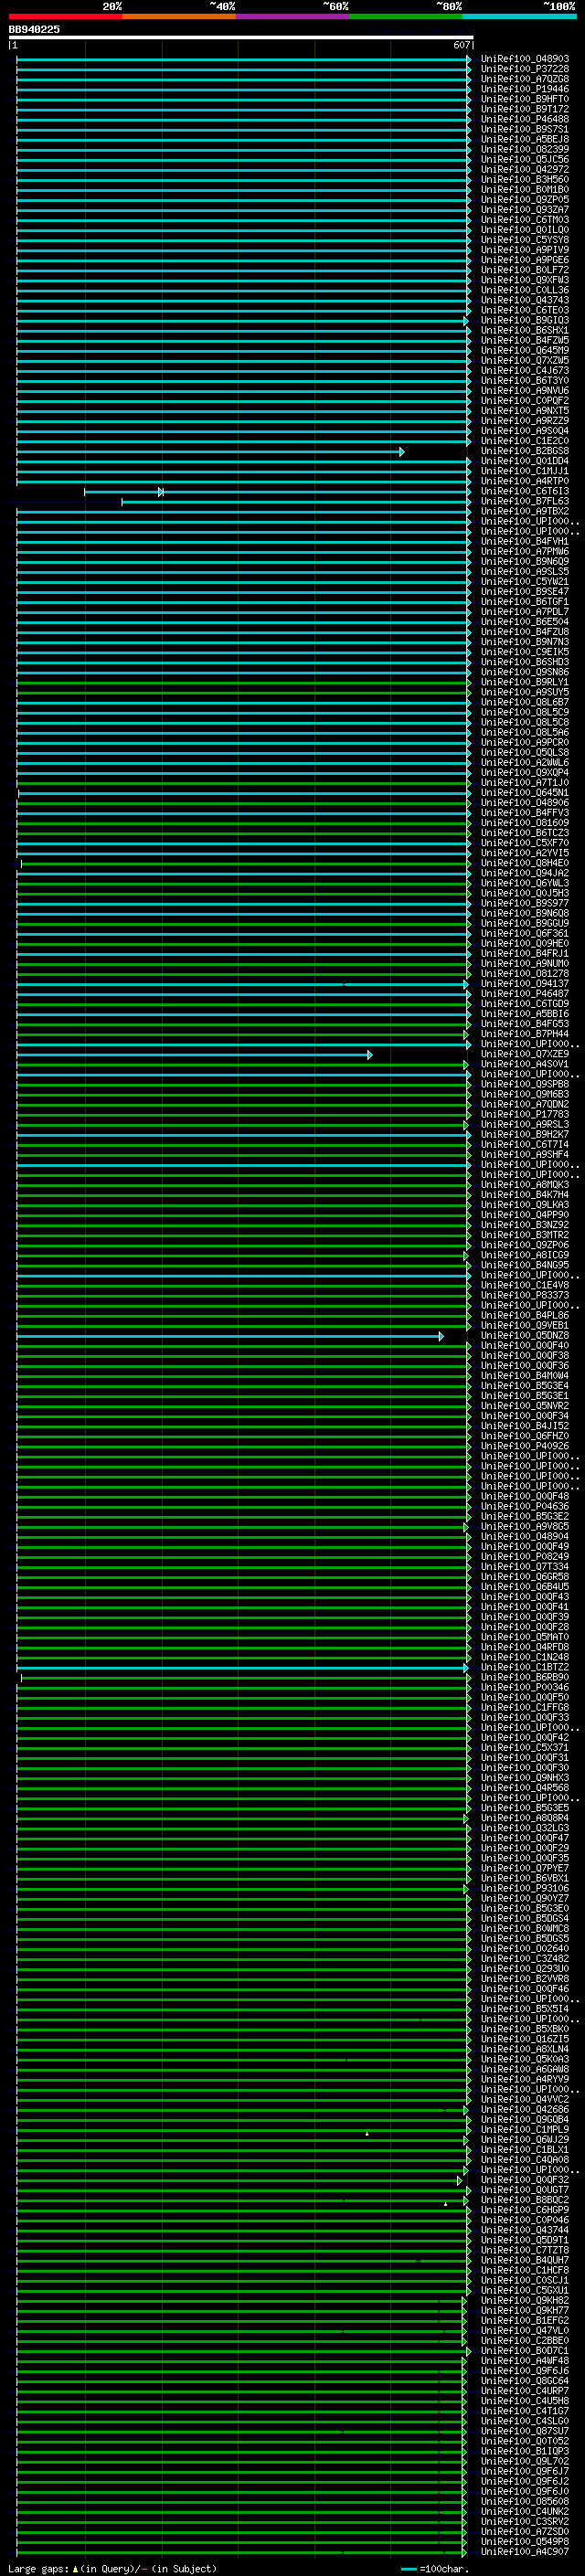Screen dimensions: 585x2576
Task: Click the UniRef100_O81609 label
Action: pos(525,822)
